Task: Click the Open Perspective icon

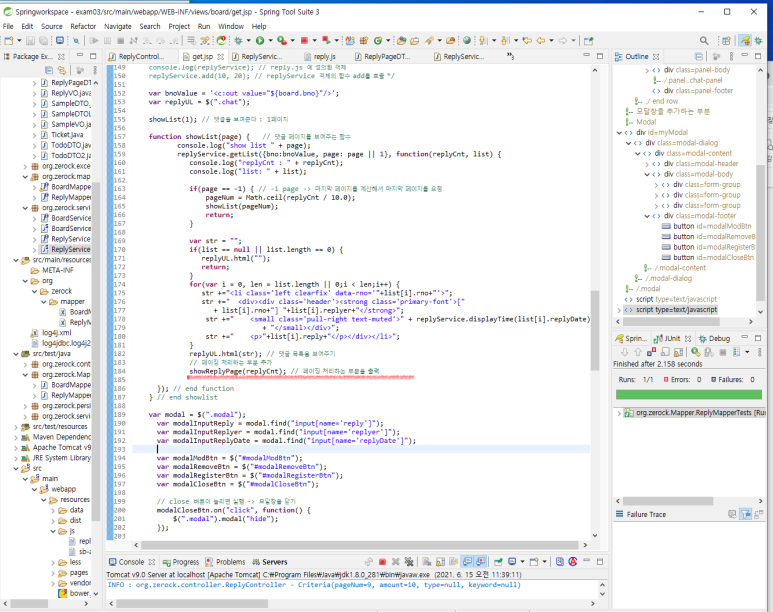Action: click(x=726, y=40)
